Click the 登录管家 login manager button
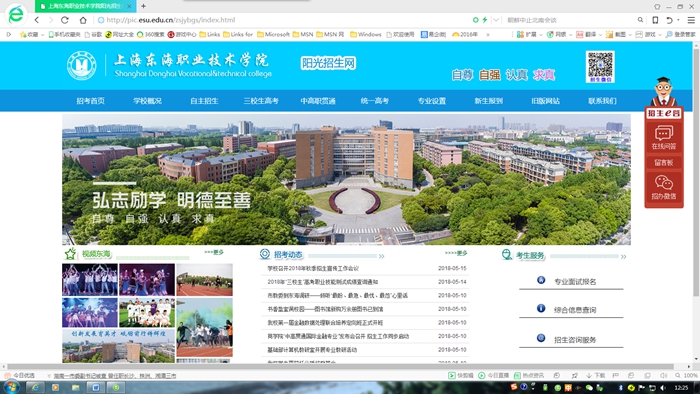Image resolution: width=700 pixels, height=394 pixels. click(x=680, y=34)
